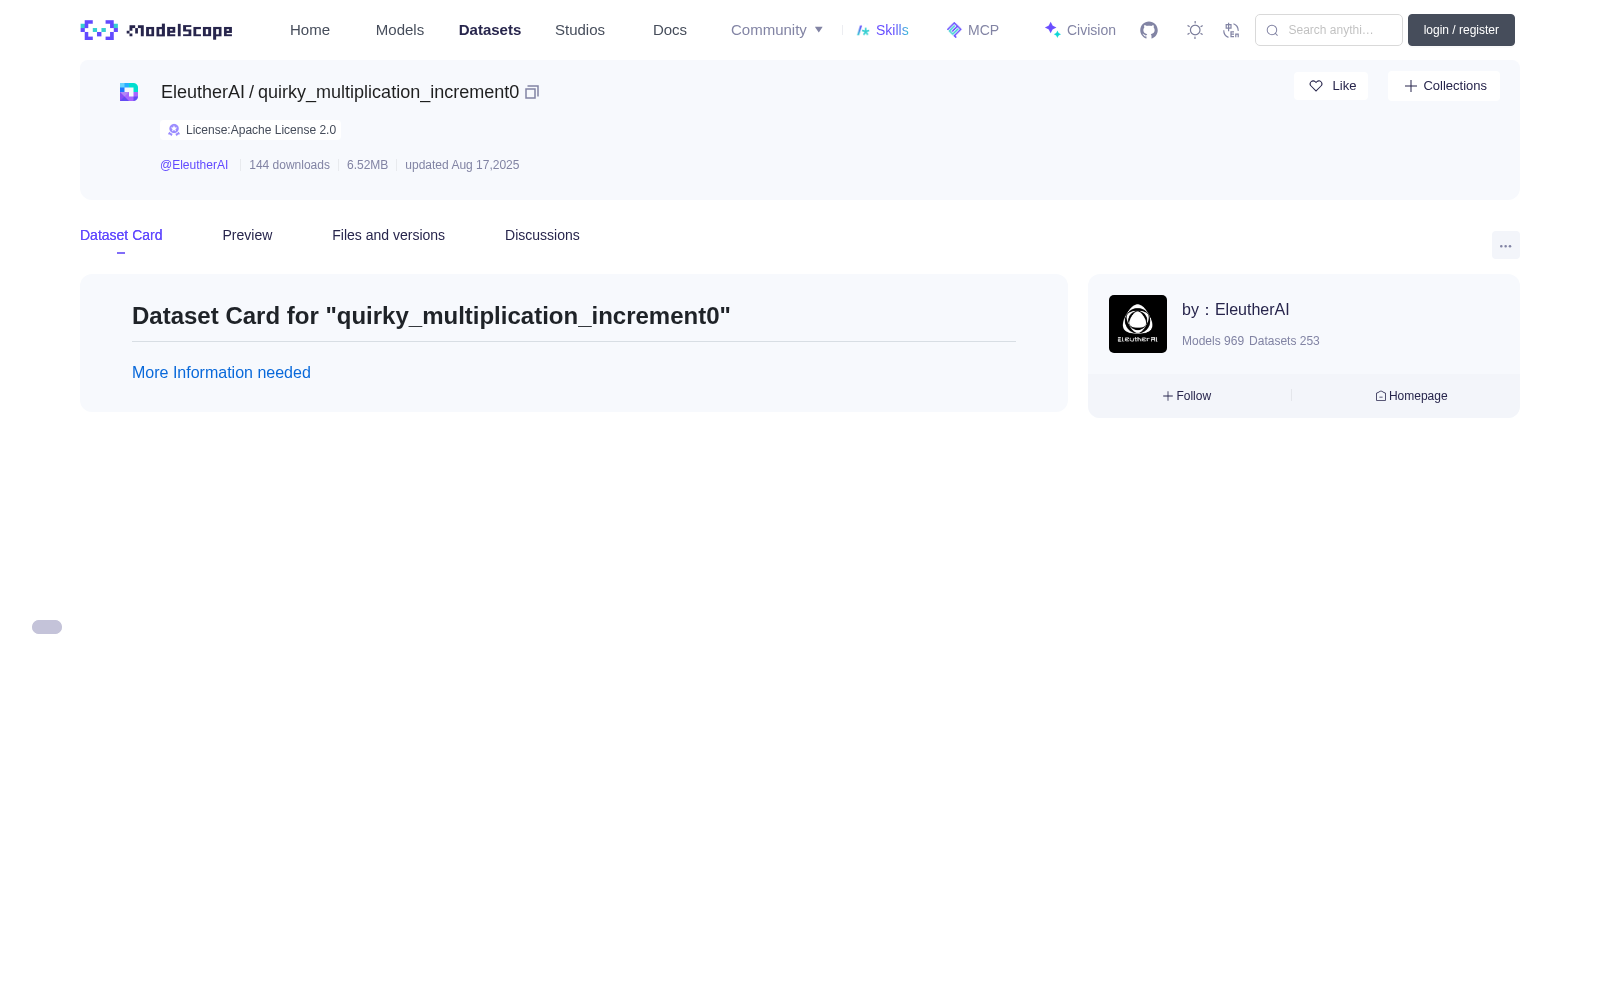
Task: Open the Discussions tab
Action: click(542, 235)
